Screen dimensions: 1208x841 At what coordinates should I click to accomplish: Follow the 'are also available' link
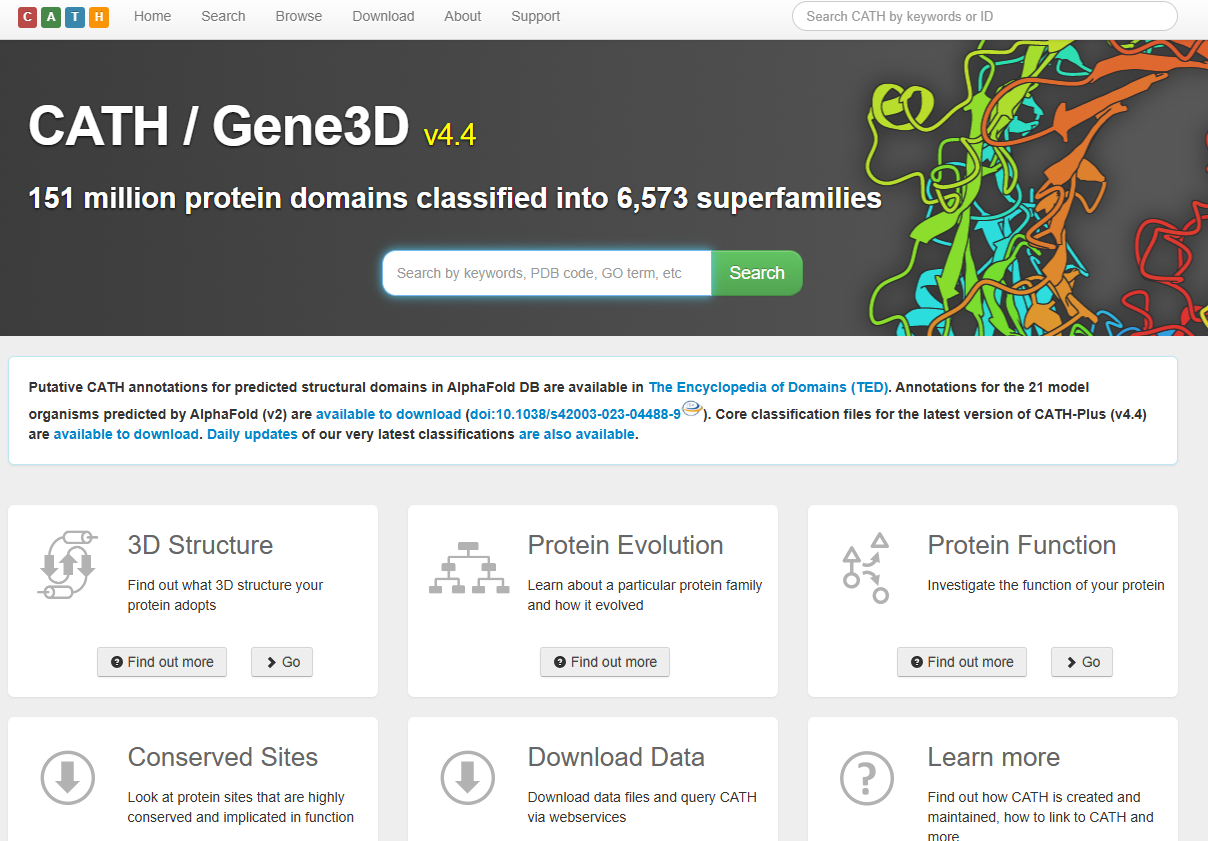576,434
